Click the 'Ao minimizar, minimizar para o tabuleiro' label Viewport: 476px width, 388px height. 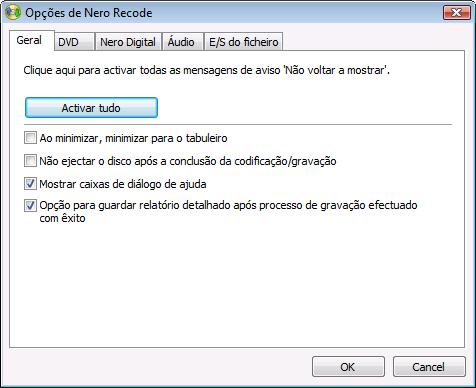click(x=133, y=138)
